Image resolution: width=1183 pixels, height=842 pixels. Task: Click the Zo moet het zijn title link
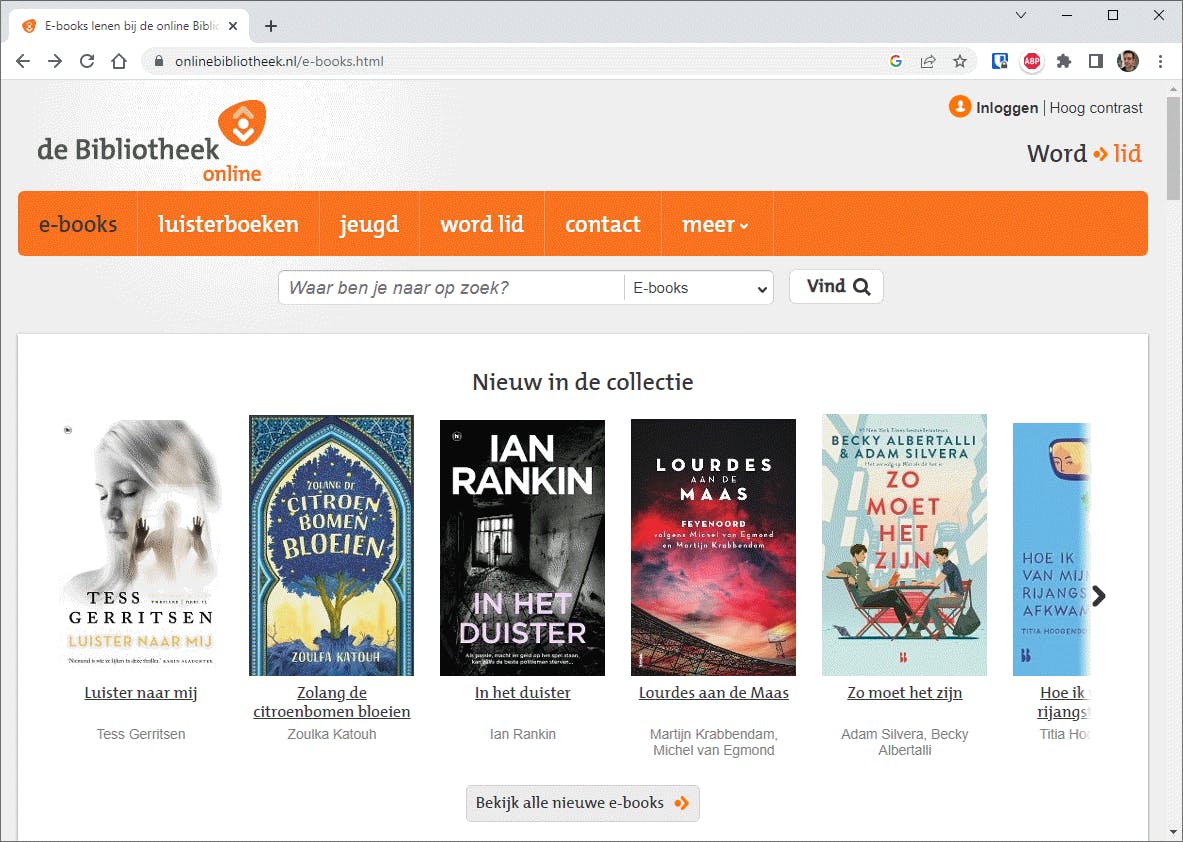(905, 693)
